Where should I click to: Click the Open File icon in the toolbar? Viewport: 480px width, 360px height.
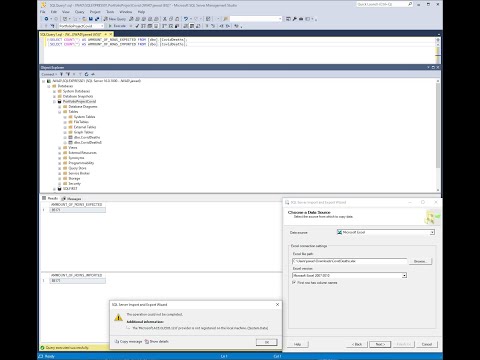(x=84, y=19)
